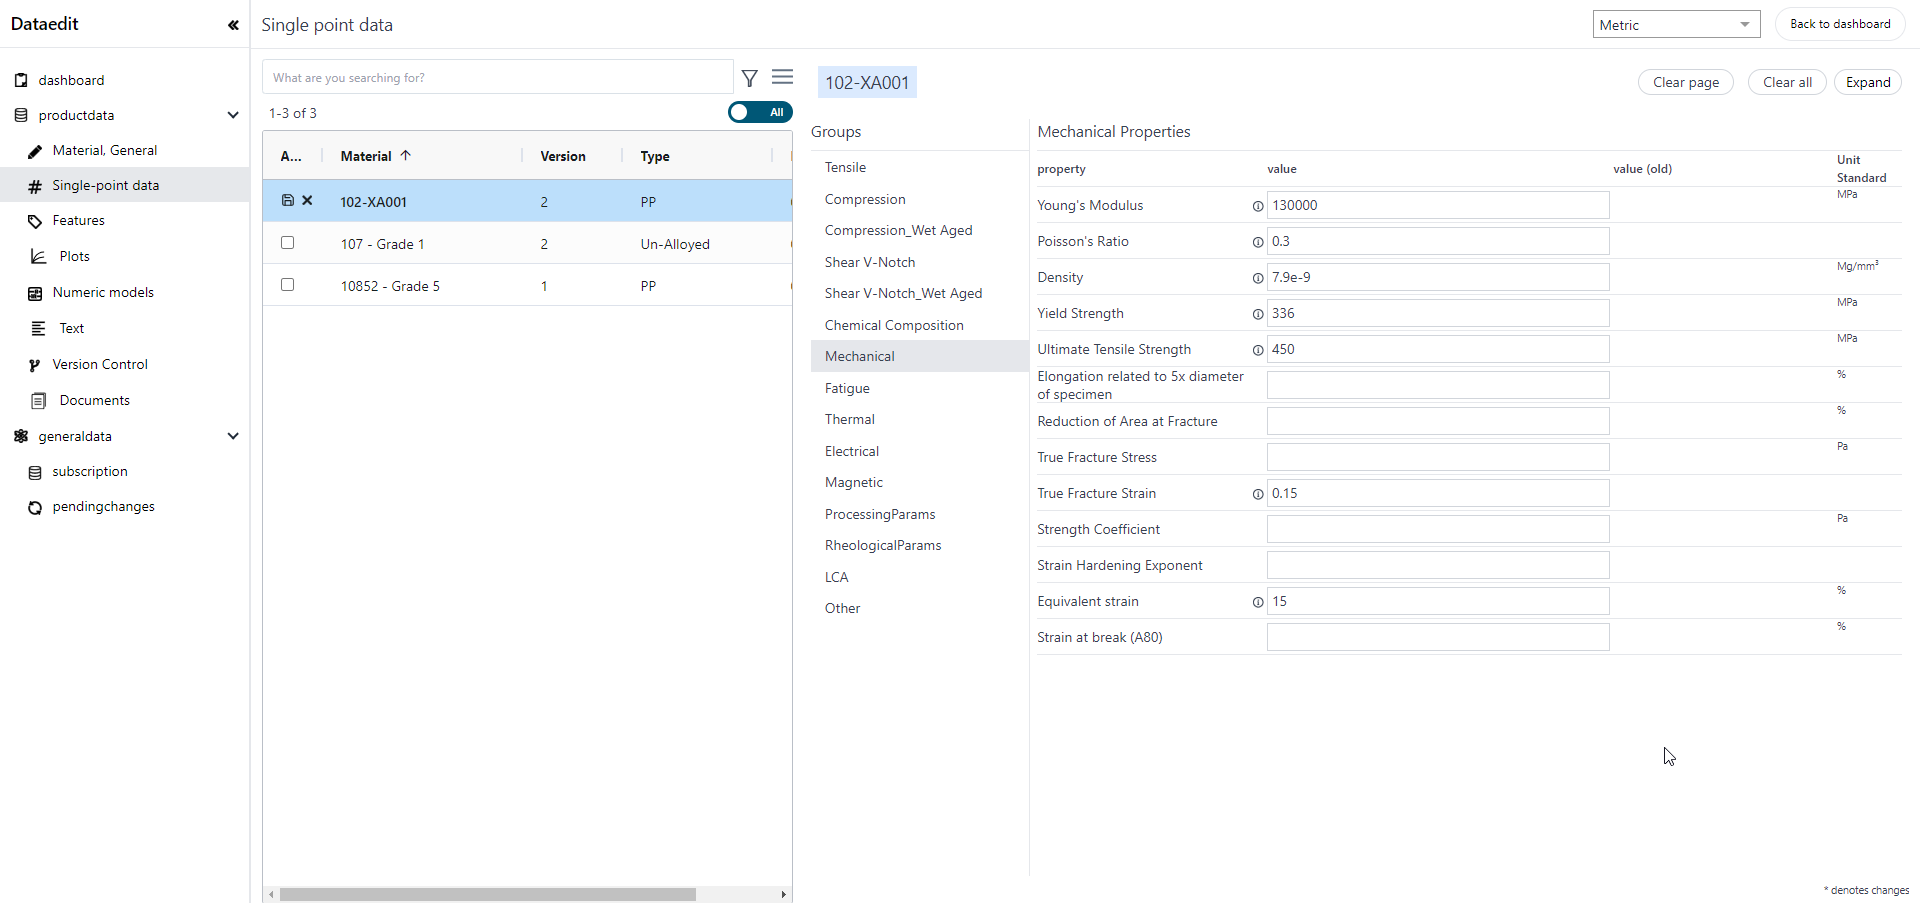The width and height of the screenshot is (1920, 903).
Task: Click the search field 'What are you searching for?'
Action: pos(497,77)
